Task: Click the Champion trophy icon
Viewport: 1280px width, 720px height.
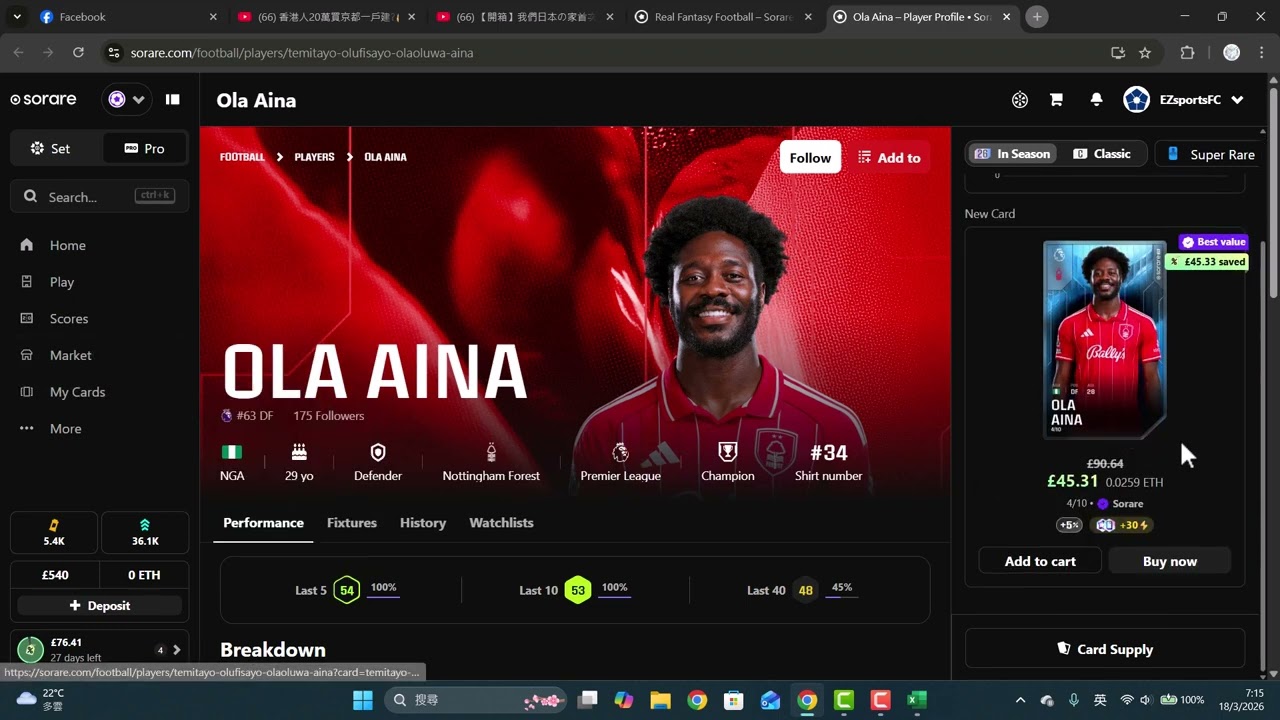Action: 728,452
